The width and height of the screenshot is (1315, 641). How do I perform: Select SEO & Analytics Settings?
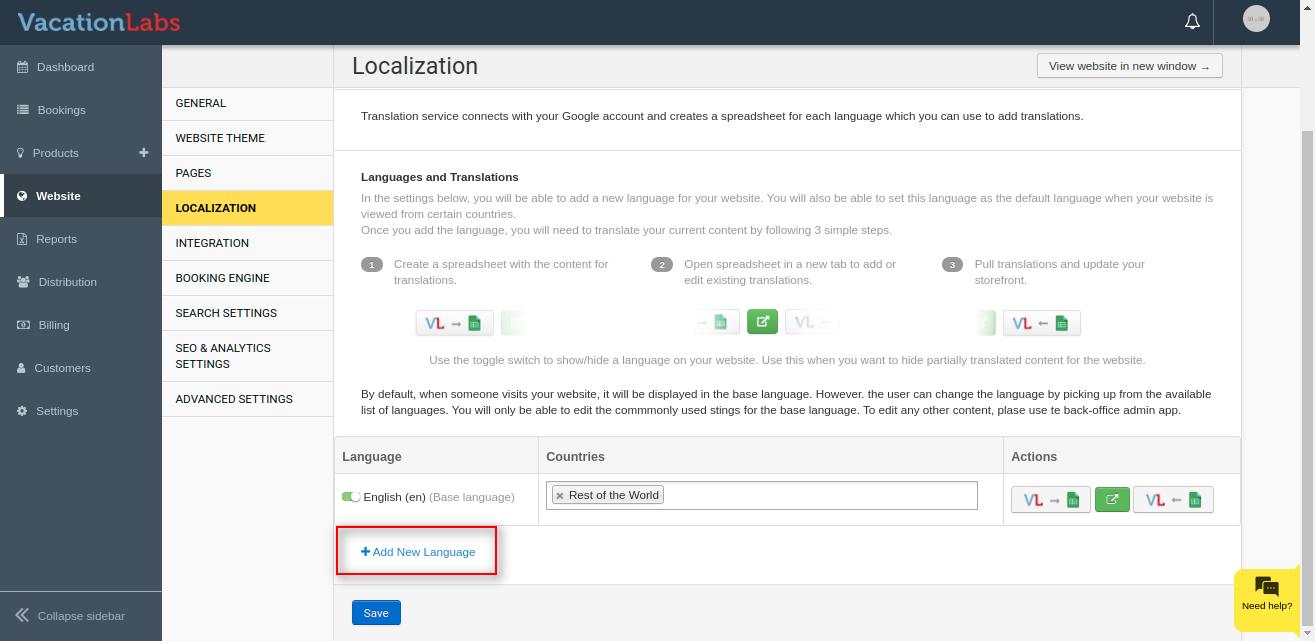pos(223,356)
